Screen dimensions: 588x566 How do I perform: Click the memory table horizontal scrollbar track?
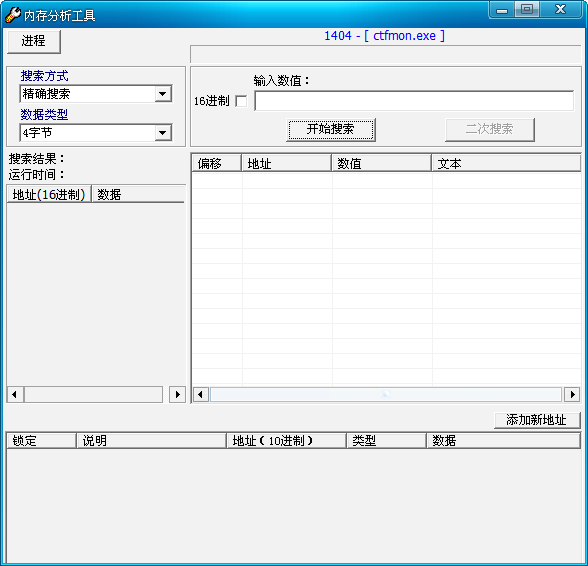(x=386, y=395)
